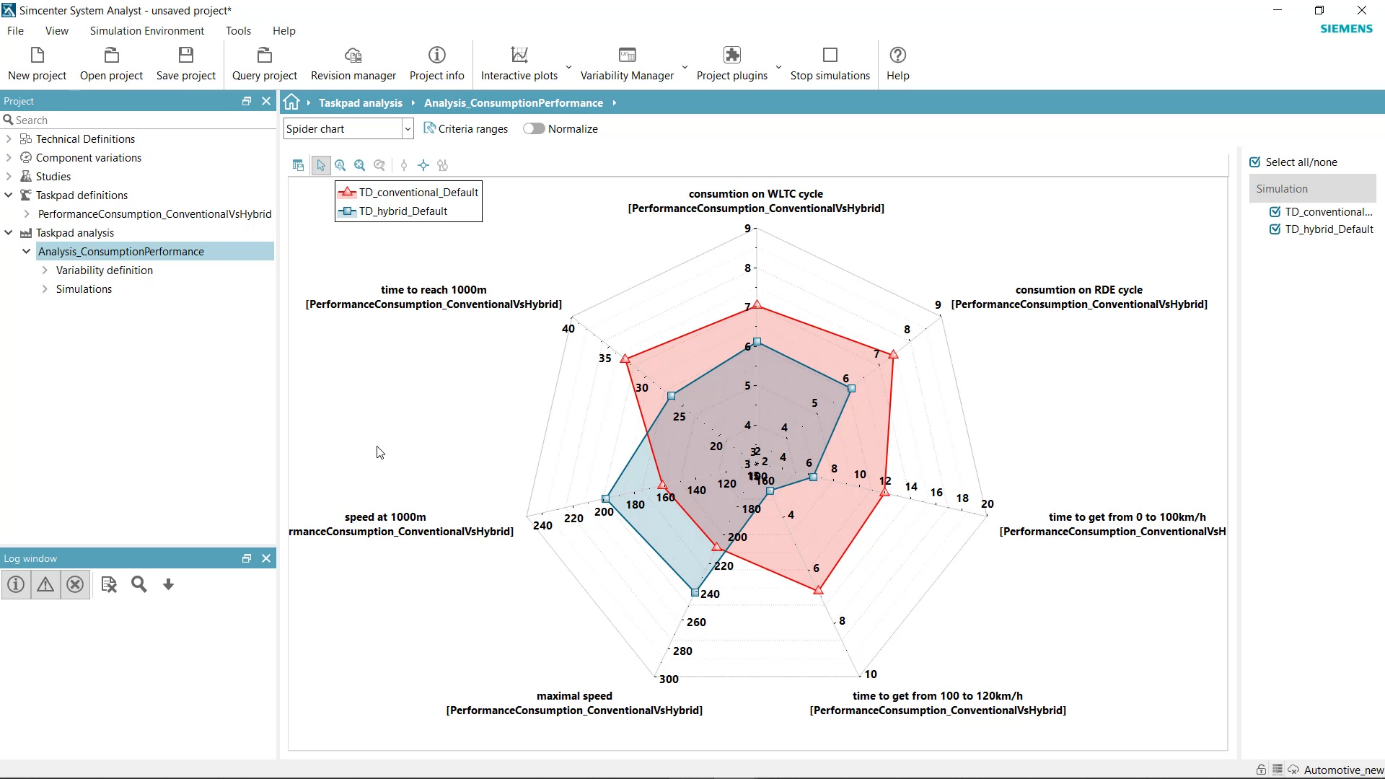Open the Variability Manager
Image resolution: width=1385 pixels, height=779 pixels.
(628, 62)
